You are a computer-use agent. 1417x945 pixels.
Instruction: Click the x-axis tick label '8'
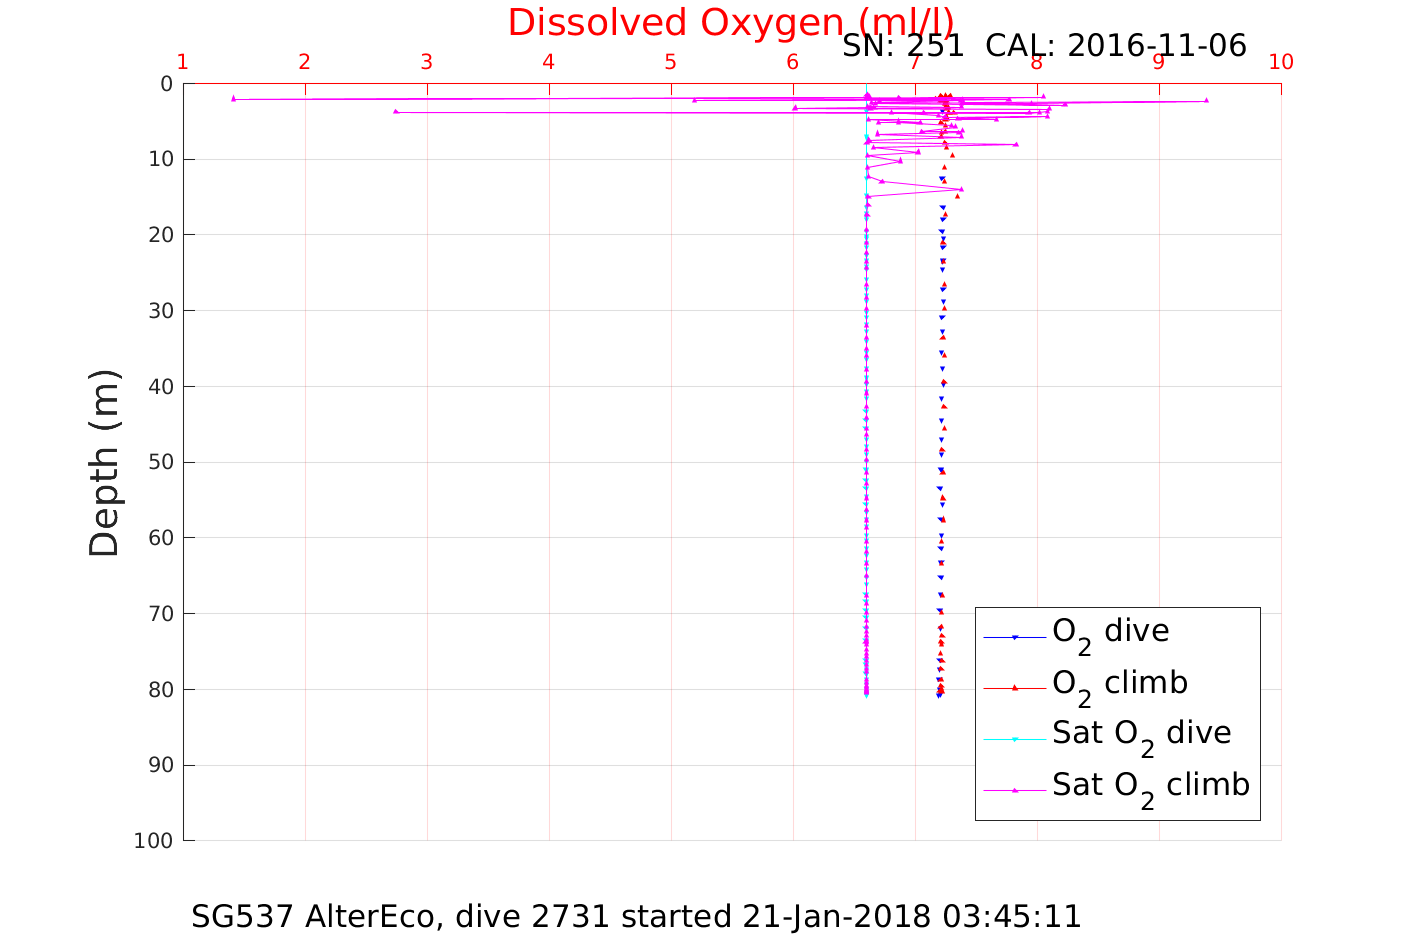click(1036, 62)
